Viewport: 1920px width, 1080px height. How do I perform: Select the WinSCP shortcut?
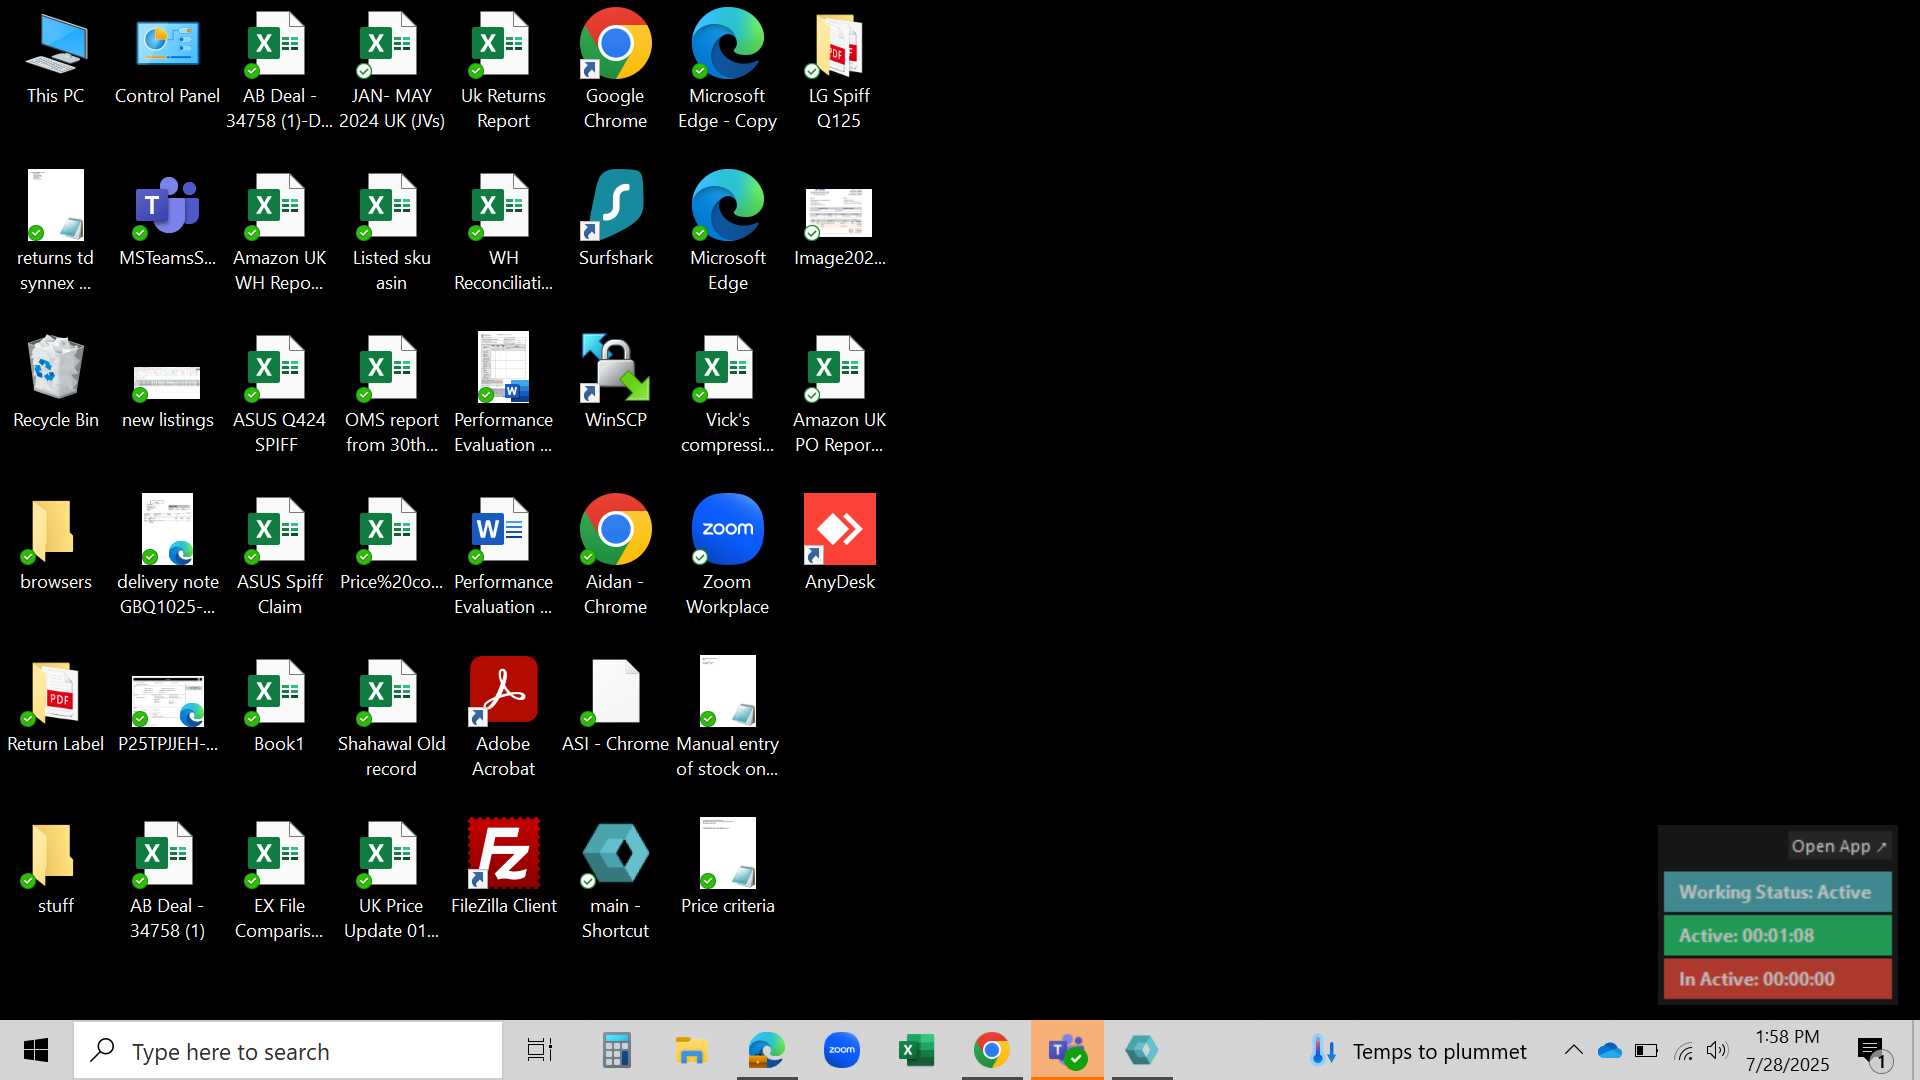(615, 382)
